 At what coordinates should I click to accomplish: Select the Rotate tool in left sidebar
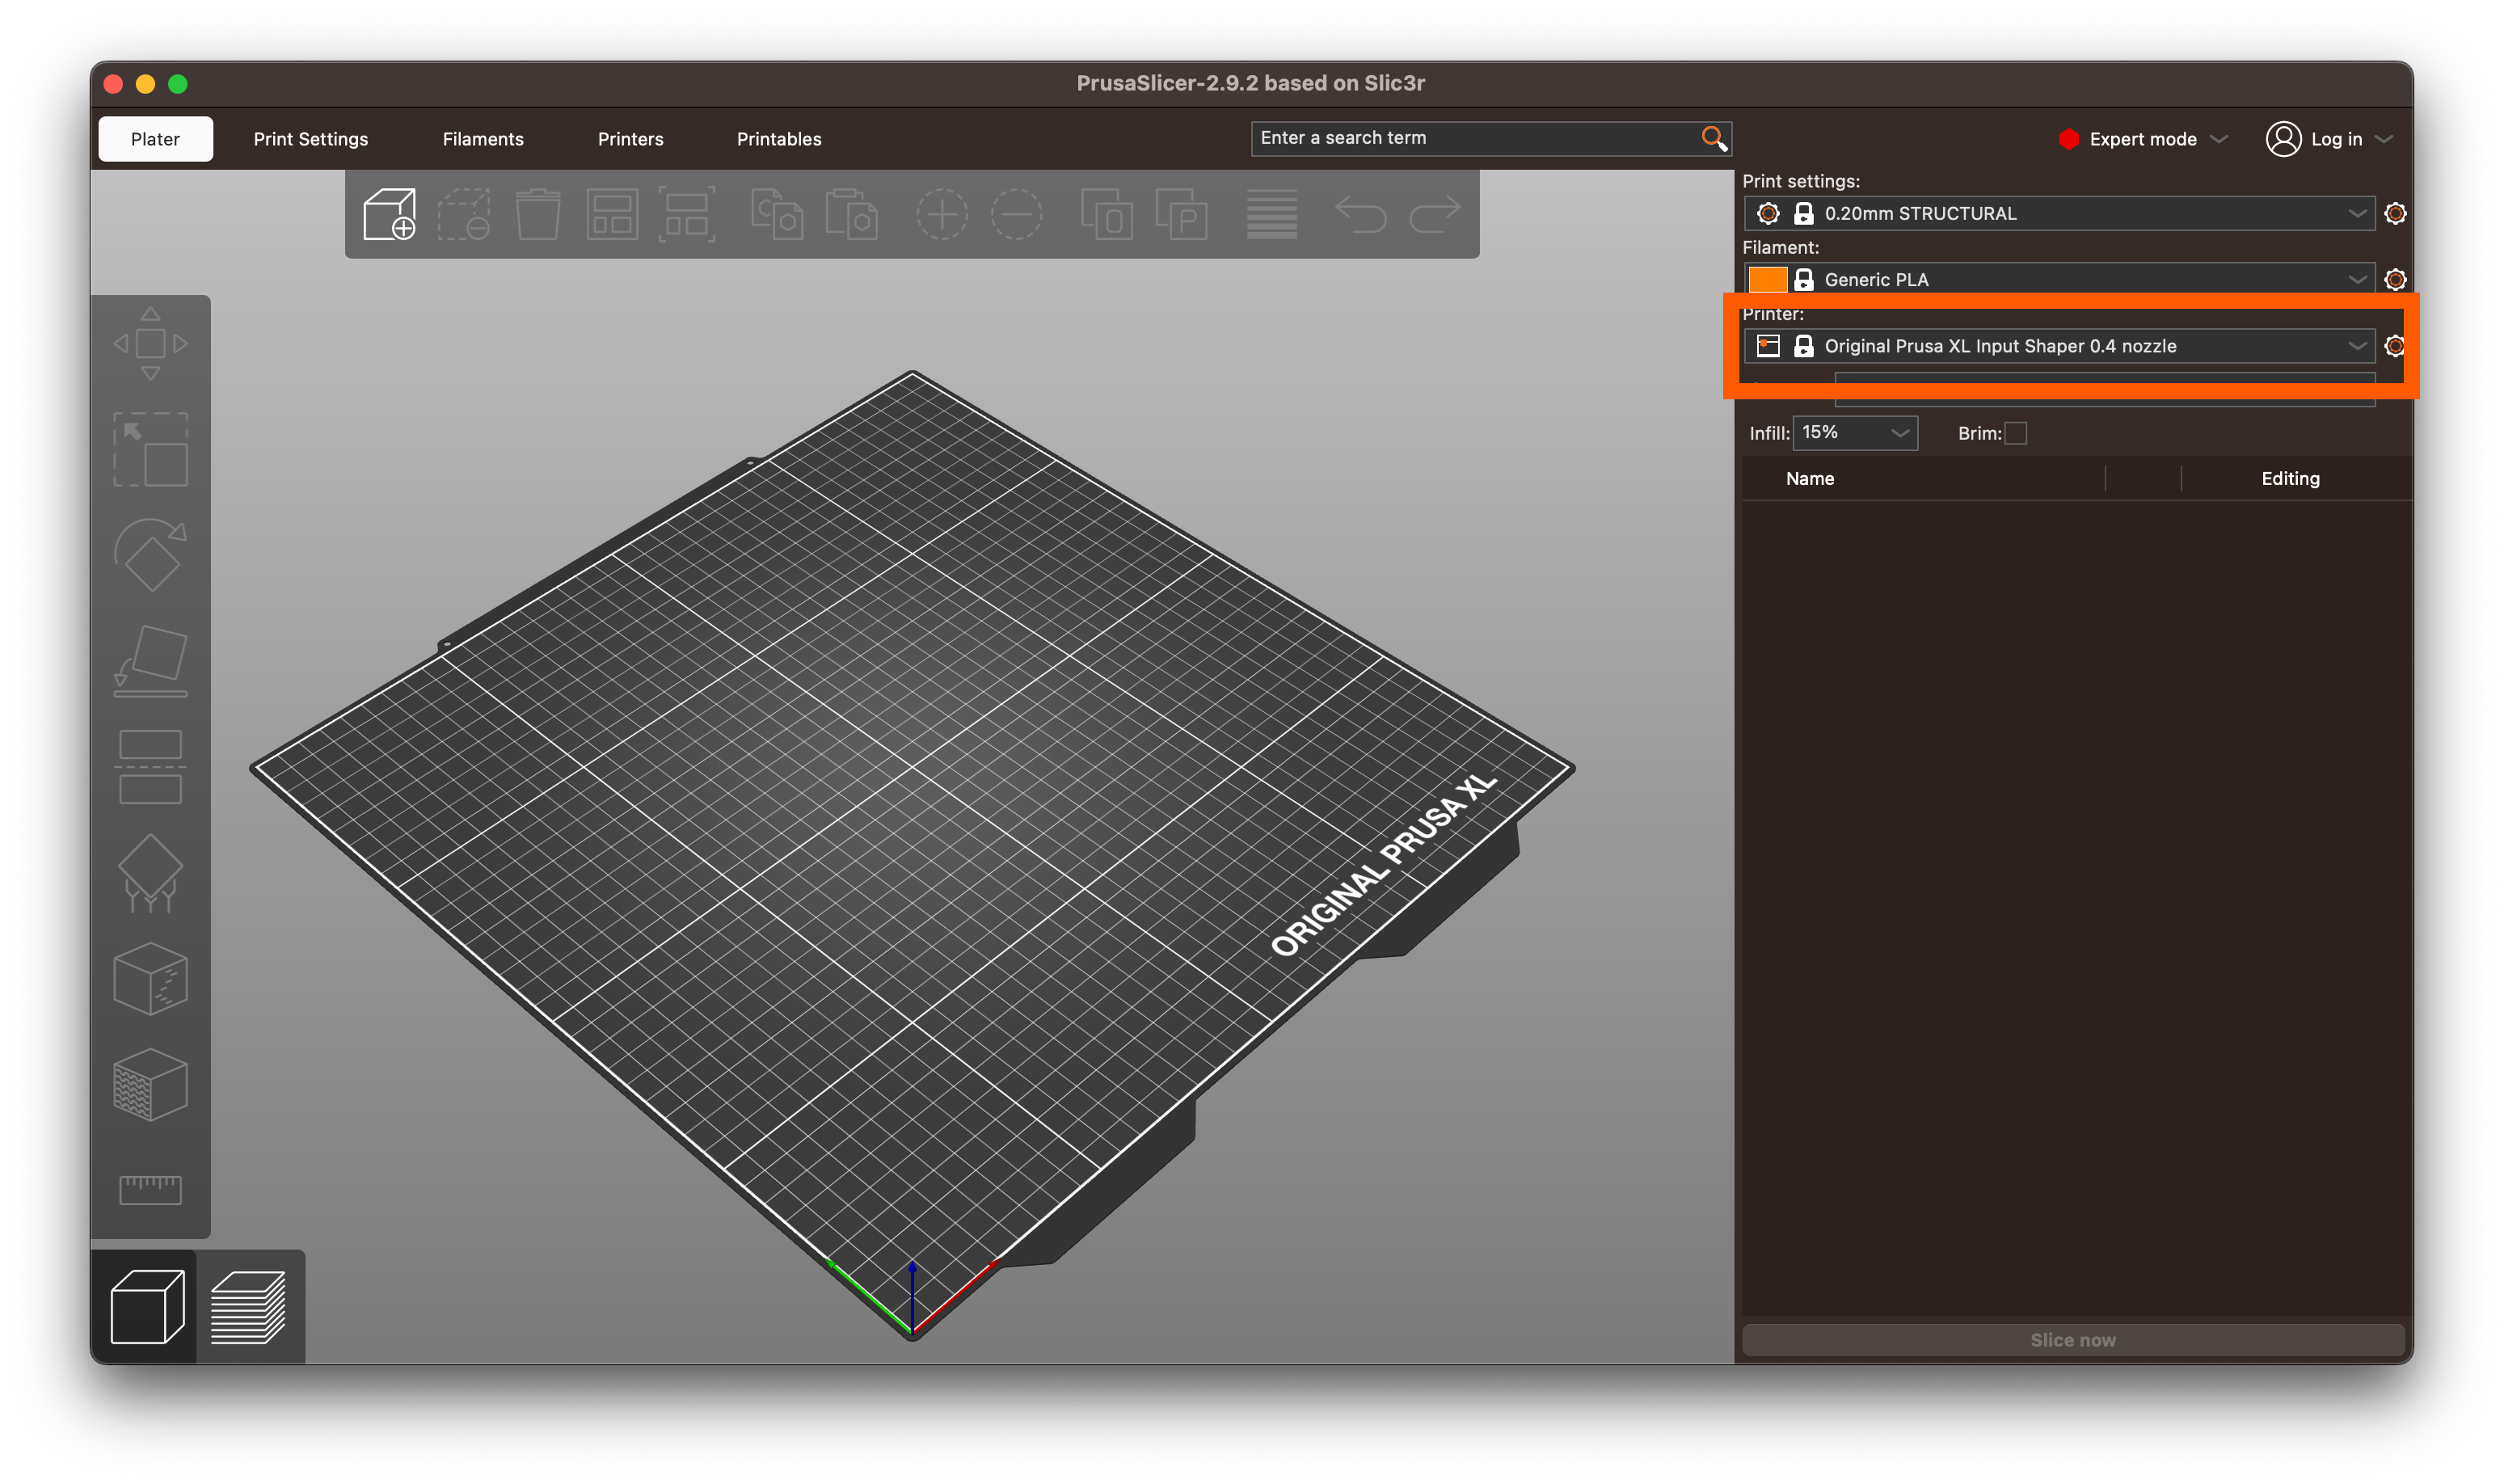click(150, 555)
